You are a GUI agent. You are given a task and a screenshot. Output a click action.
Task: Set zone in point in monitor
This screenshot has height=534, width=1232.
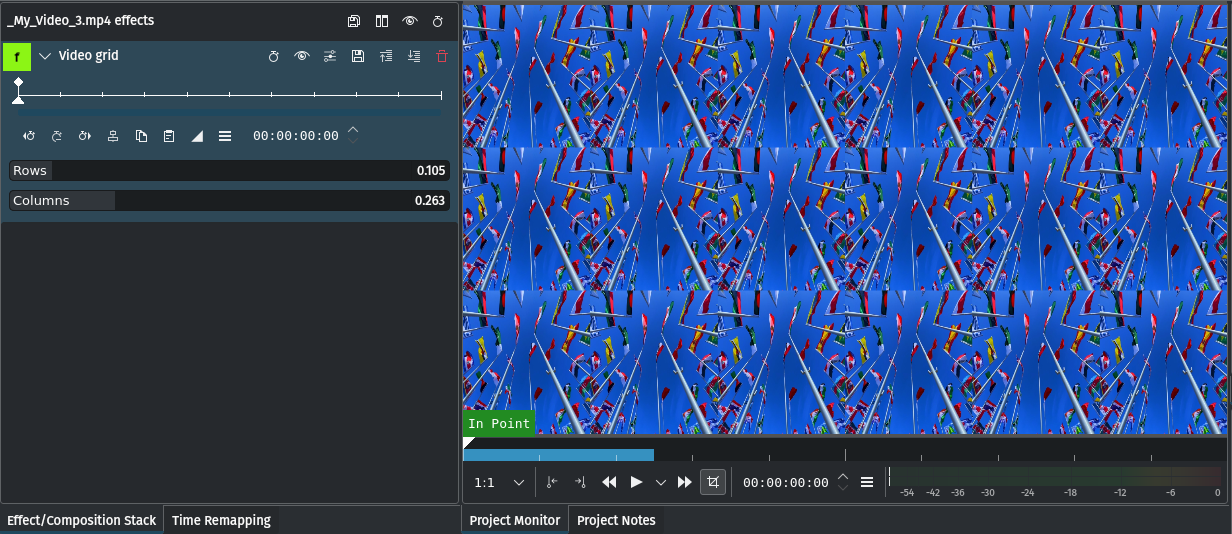[x=552, y=482]
